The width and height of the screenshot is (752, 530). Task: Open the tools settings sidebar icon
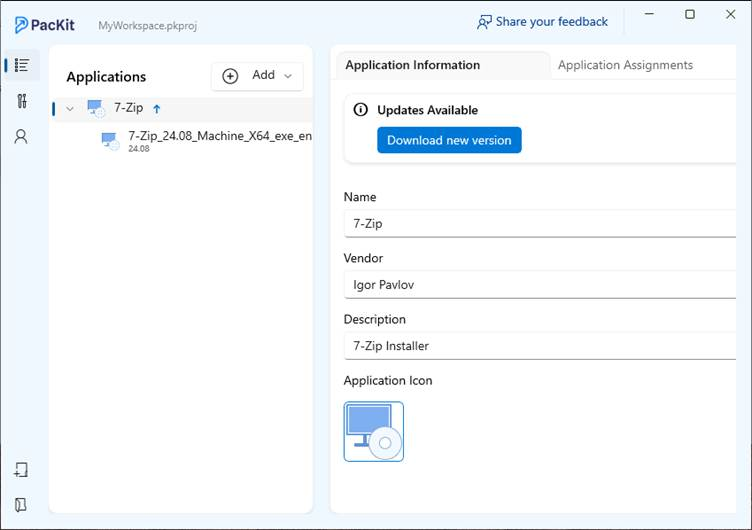pos(22,101)
